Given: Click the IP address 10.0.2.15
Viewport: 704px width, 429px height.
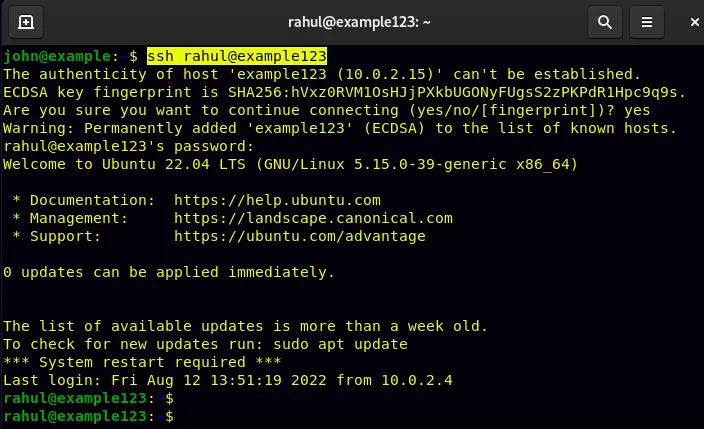Looking at the screenshot, I should (385, 74).
